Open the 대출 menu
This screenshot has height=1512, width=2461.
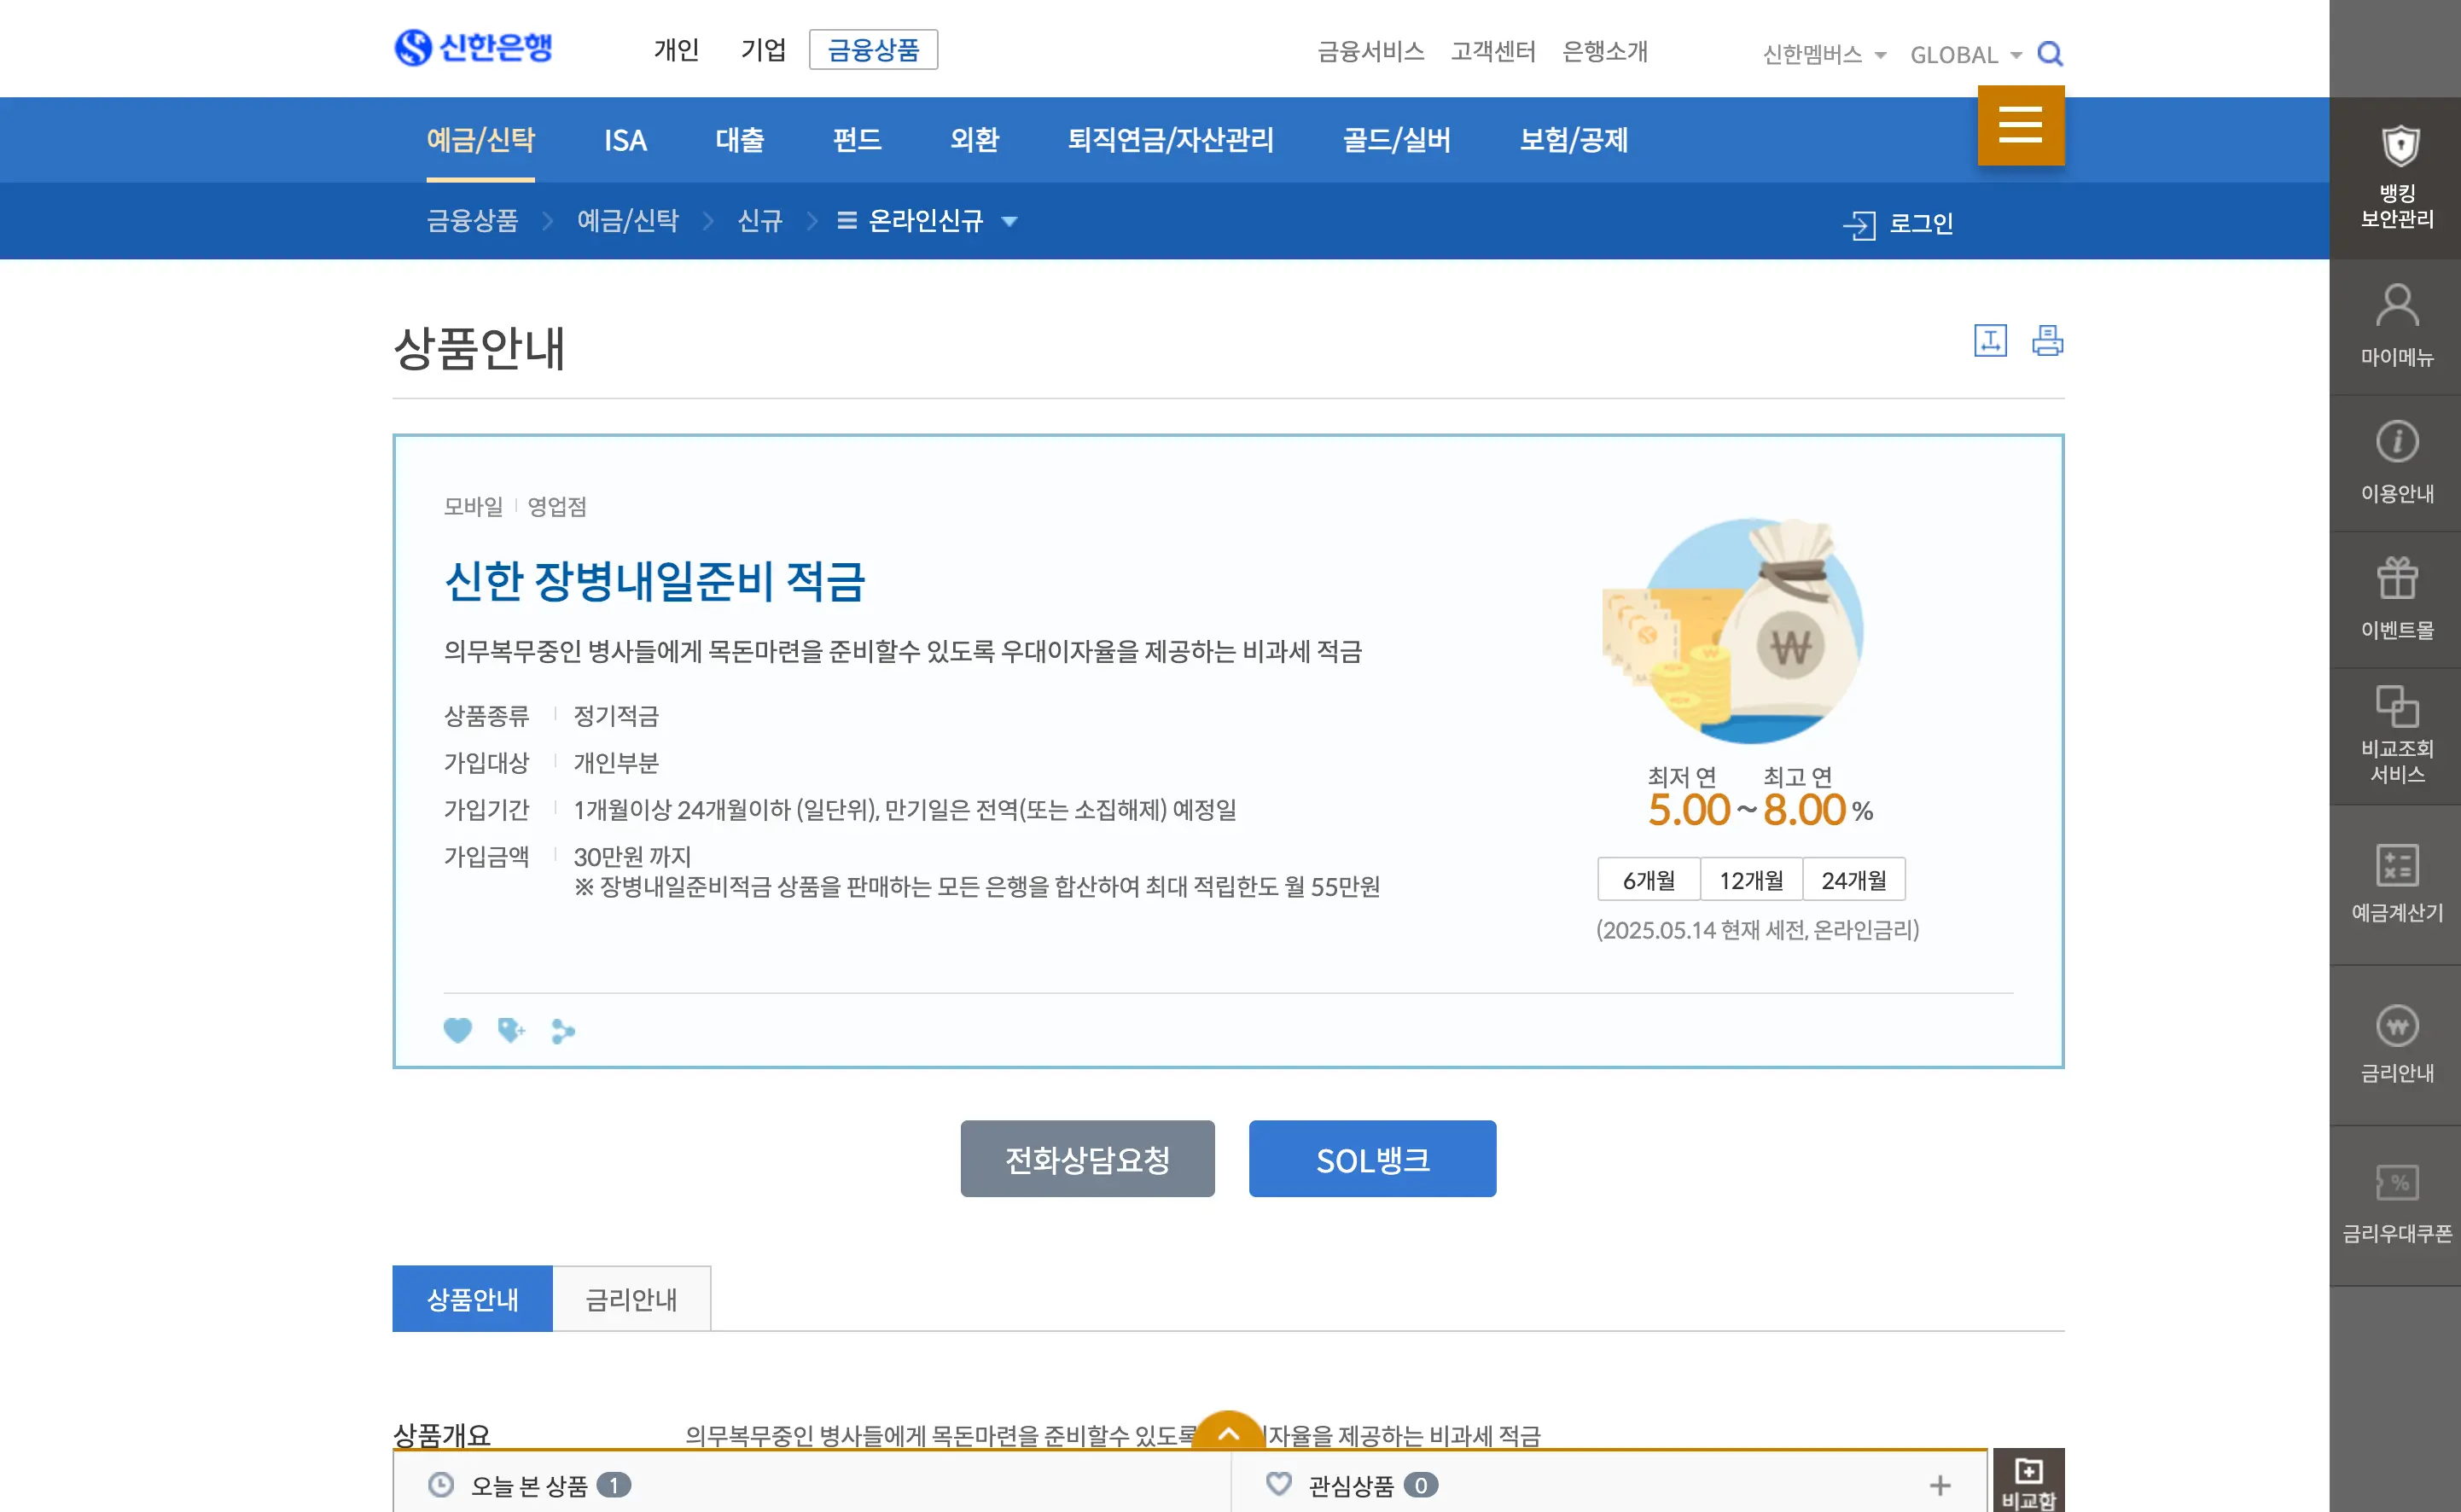pos(740,140)
